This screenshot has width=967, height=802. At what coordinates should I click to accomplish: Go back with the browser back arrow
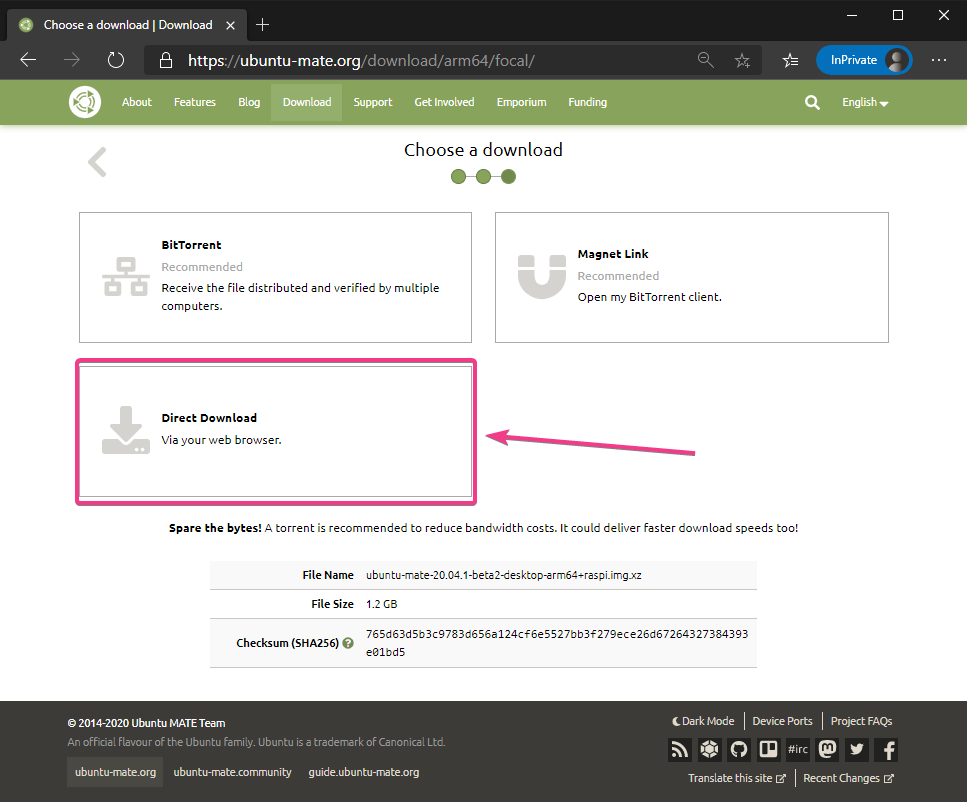coord(28,60)
